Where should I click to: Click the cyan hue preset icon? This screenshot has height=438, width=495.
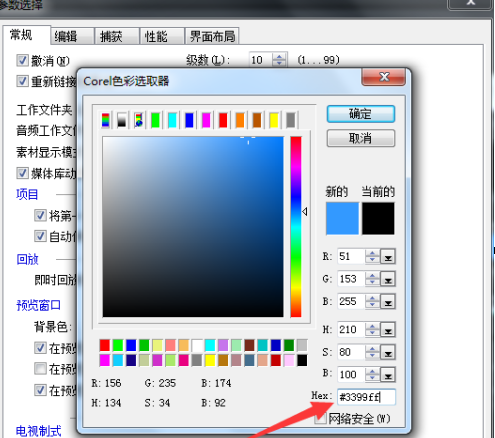(x=172, y=120)
